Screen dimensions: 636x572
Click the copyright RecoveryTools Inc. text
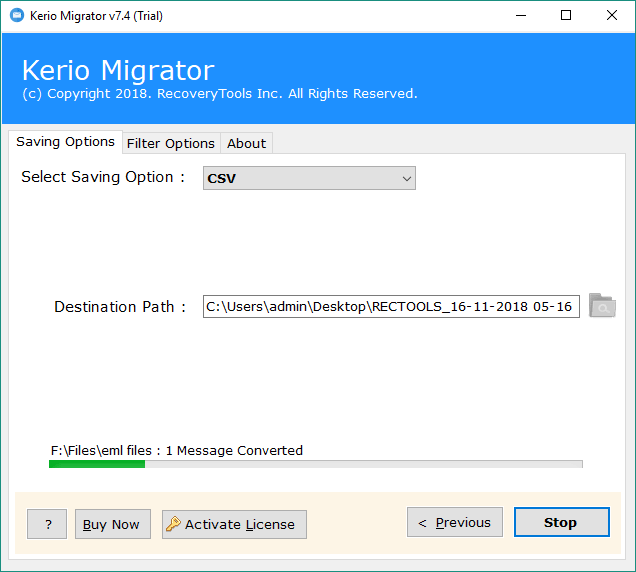[219, 94]
